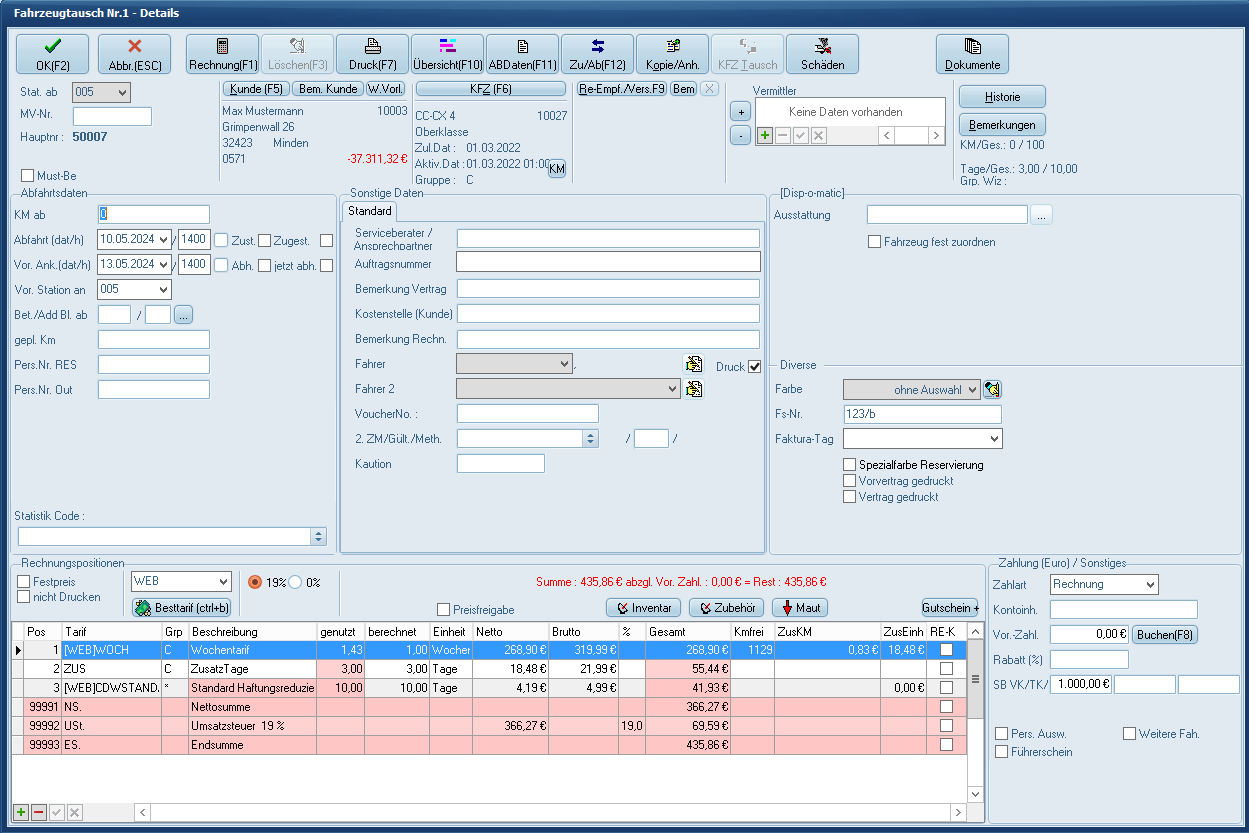
Task: Click the Zu/Ab(F12) arrows icon
Action: point(597,54)
